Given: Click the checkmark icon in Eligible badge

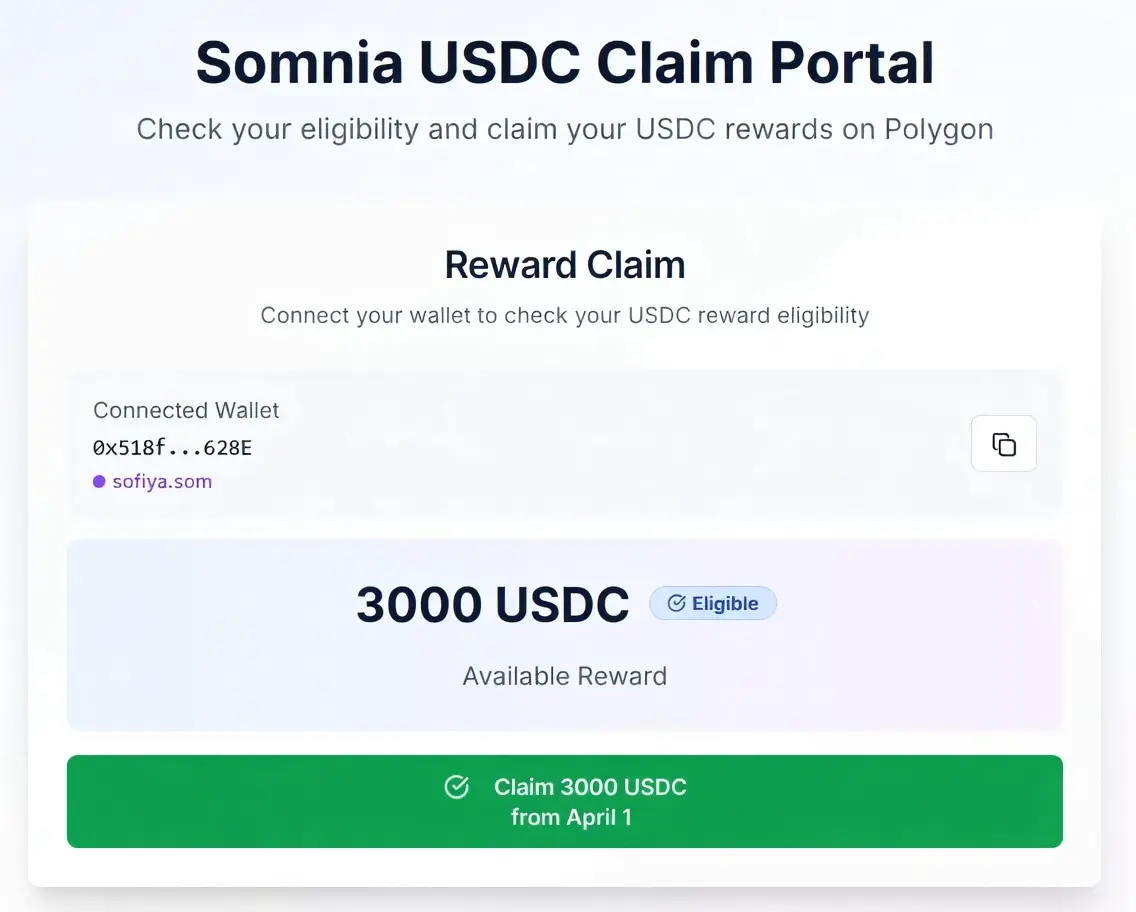Looking at the screenshot, I should pyautogui.click(x=676, y=603).
